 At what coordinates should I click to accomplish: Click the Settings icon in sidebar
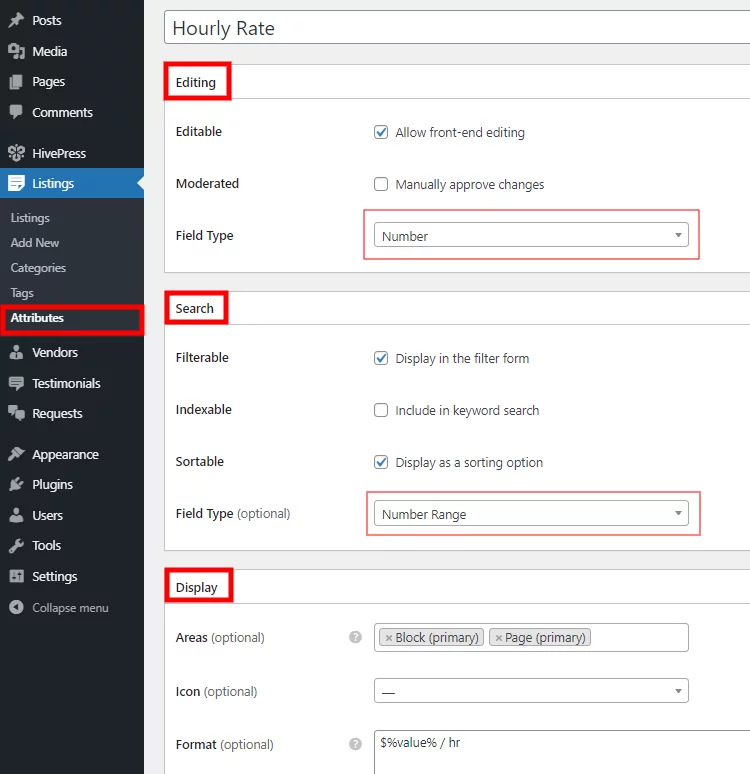click(x=16, y=576)
